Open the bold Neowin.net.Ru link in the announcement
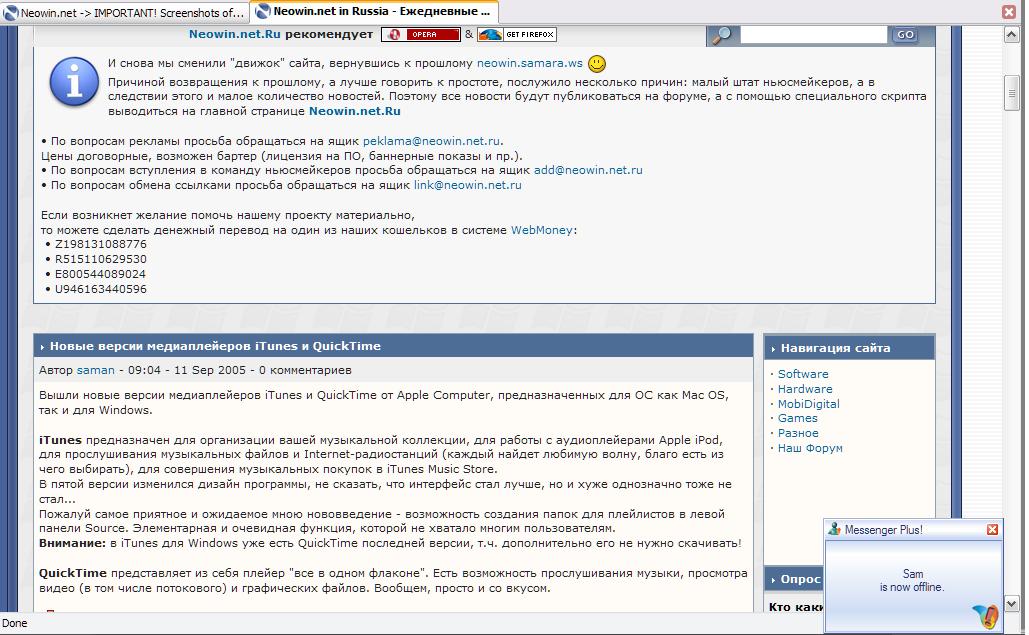1029x635 pixels. coord(354,111)
